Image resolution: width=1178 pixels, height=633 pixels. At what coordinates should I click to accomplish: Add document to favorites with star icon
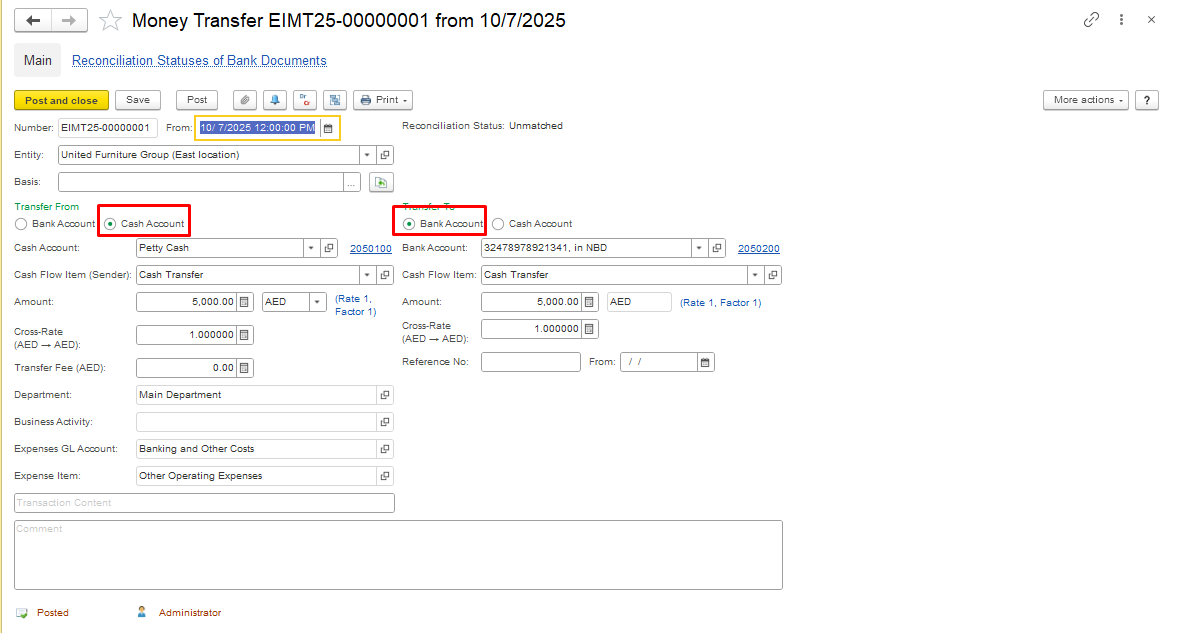(111, 20)
